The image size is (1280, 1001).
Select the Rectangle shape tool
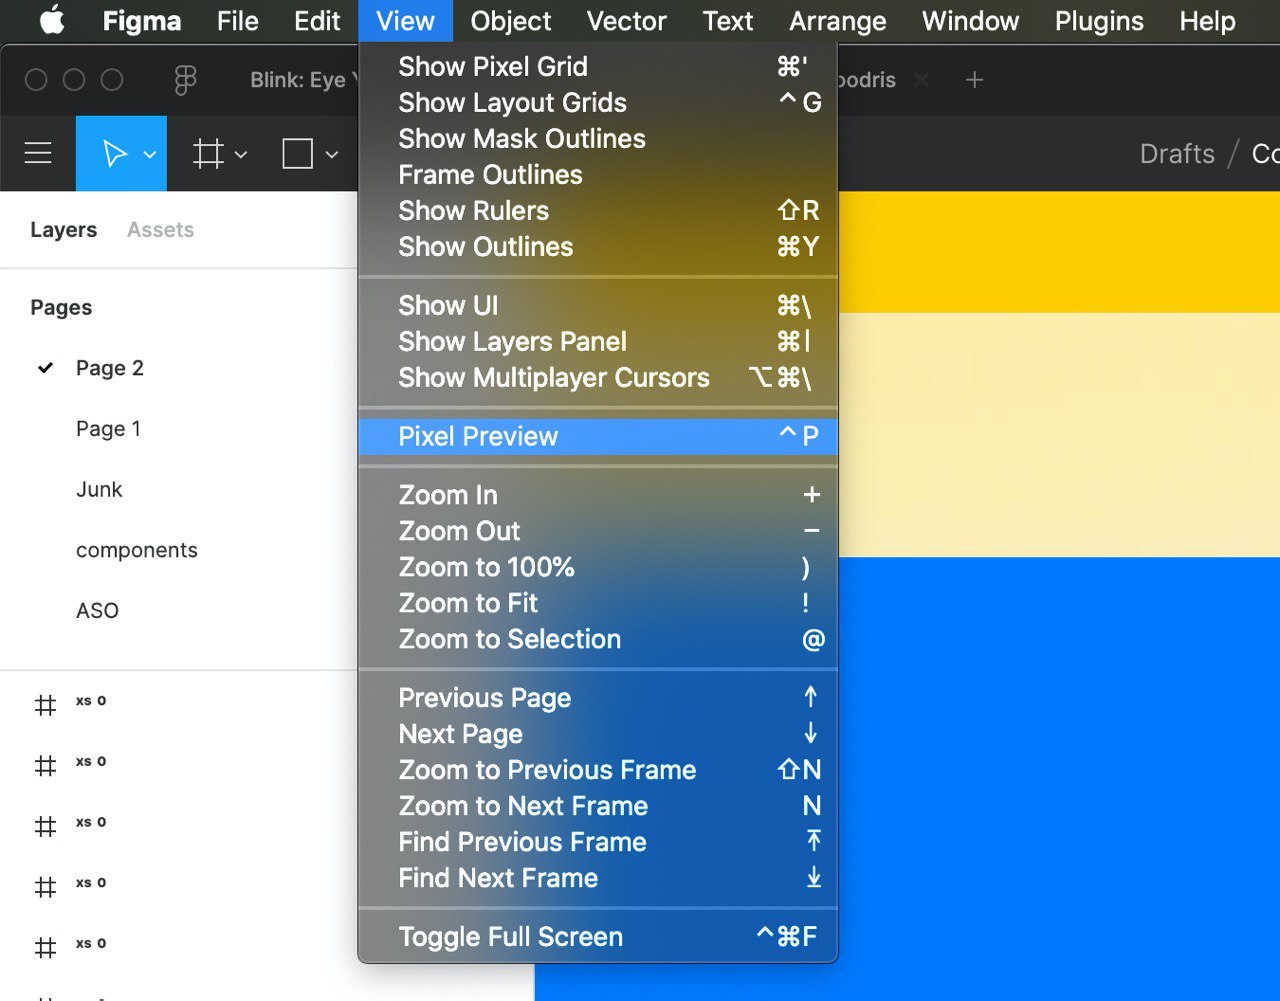pyautogui.click(x=298, y=154)
